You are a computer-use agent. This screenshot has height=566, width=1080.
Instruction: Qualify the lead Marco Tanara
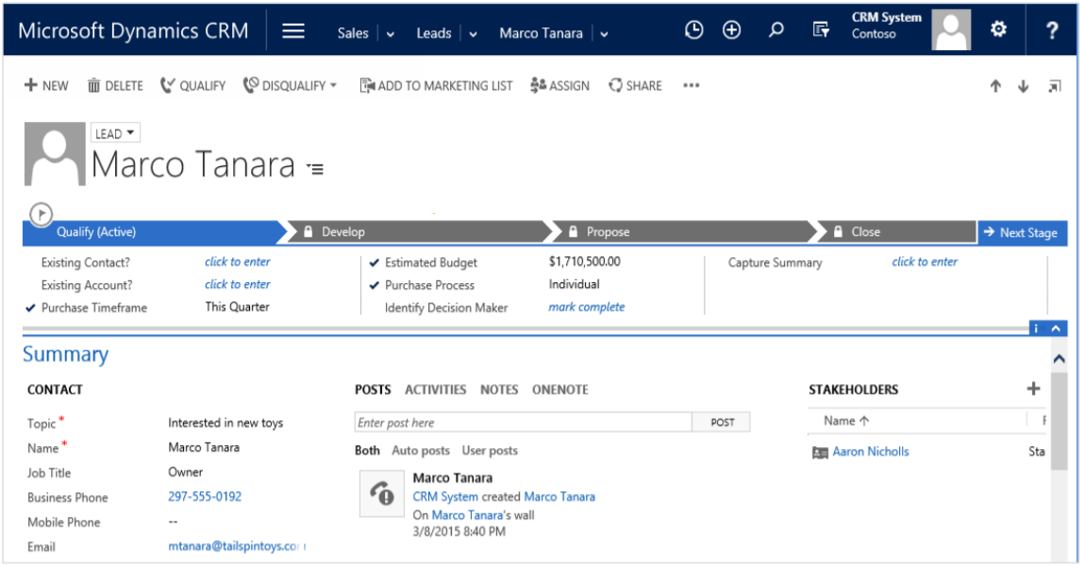tap(193, 85)
